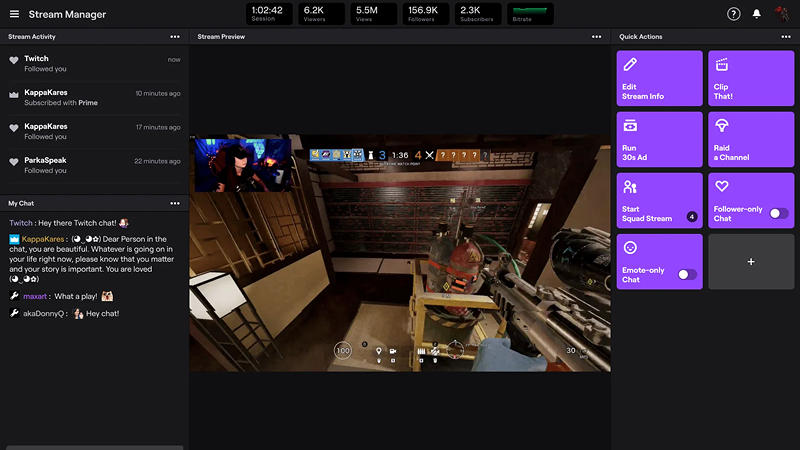Image resolution: width=800 pixels, height=450 pixels.
Task: Click the streamer webcam overlay
Action: coord(243,165)
